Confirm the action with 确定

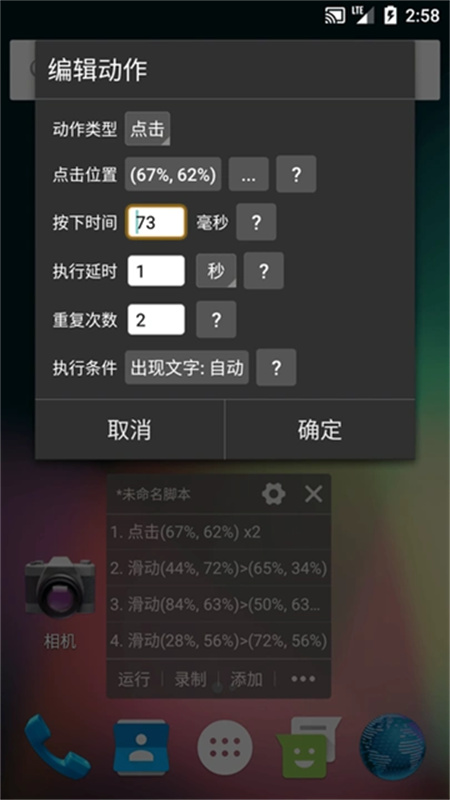[320, 430]
